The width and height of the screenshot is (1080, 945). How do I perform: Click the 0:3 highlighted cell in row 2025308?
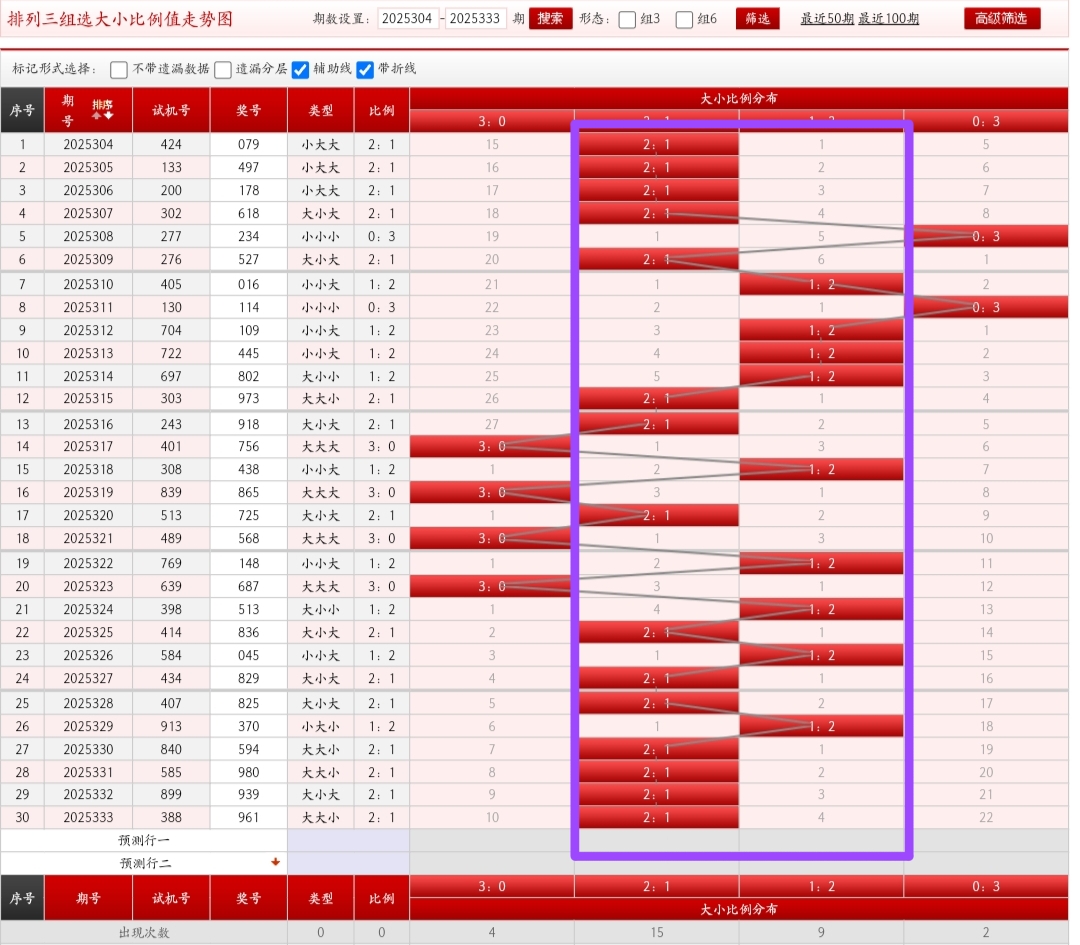[986, 236]
